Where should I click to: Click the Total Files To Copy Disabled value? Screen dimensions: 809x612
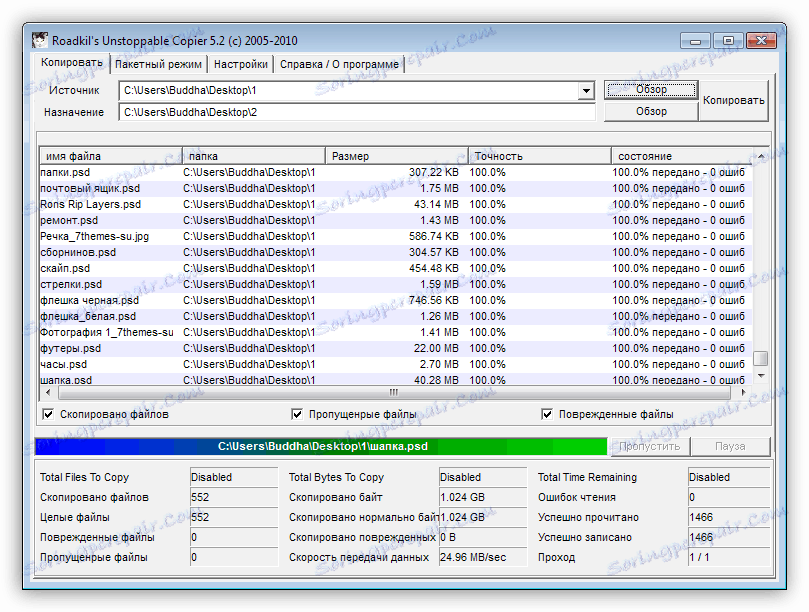tap(234, 477)
